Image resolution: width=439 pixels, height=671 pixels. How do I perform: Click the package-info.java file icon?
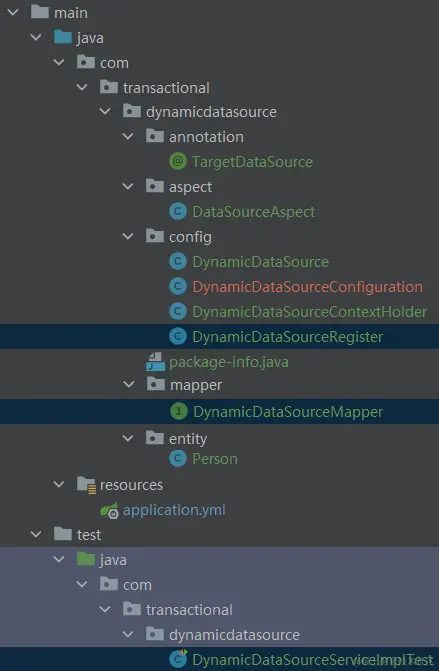(155, 362)
